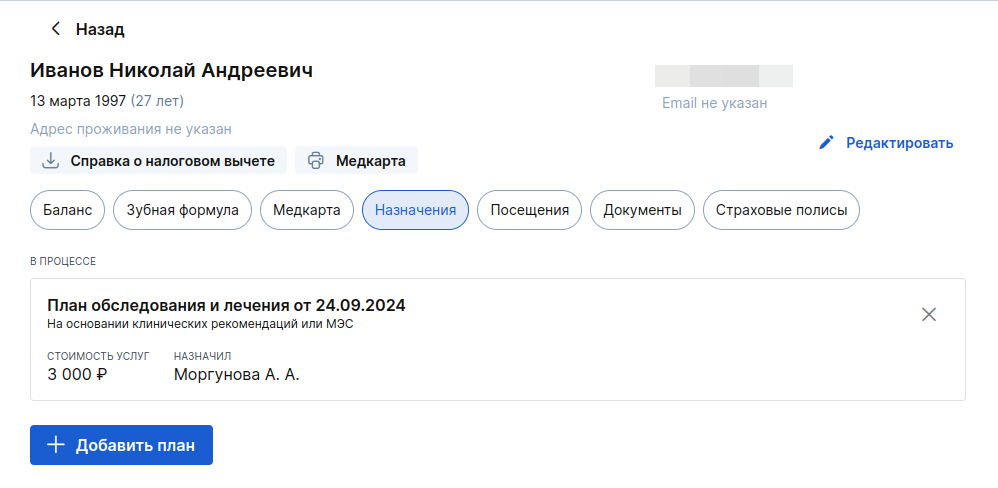
Task: Click the back chevron arrow icon
Action: [56, 29]
